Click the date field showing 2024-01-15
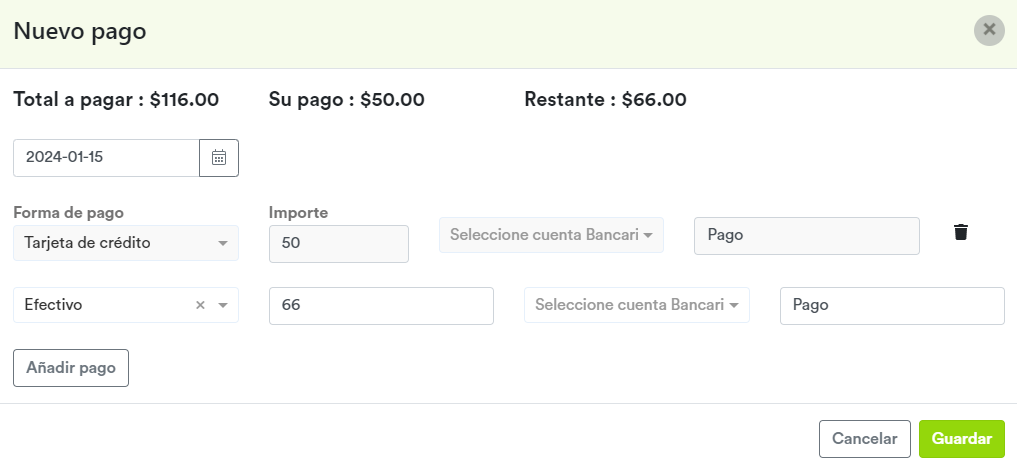 (106, 158)
